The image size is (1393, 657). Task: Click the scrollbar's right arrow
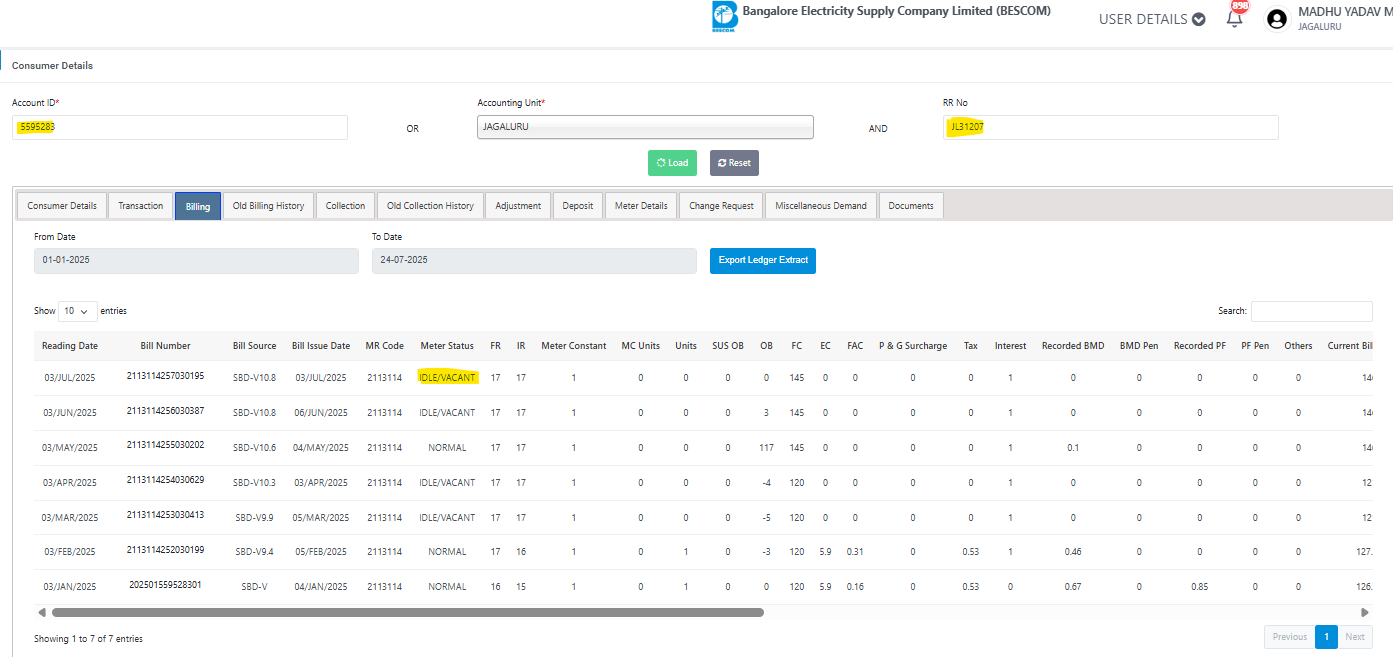coord(1365,612)
